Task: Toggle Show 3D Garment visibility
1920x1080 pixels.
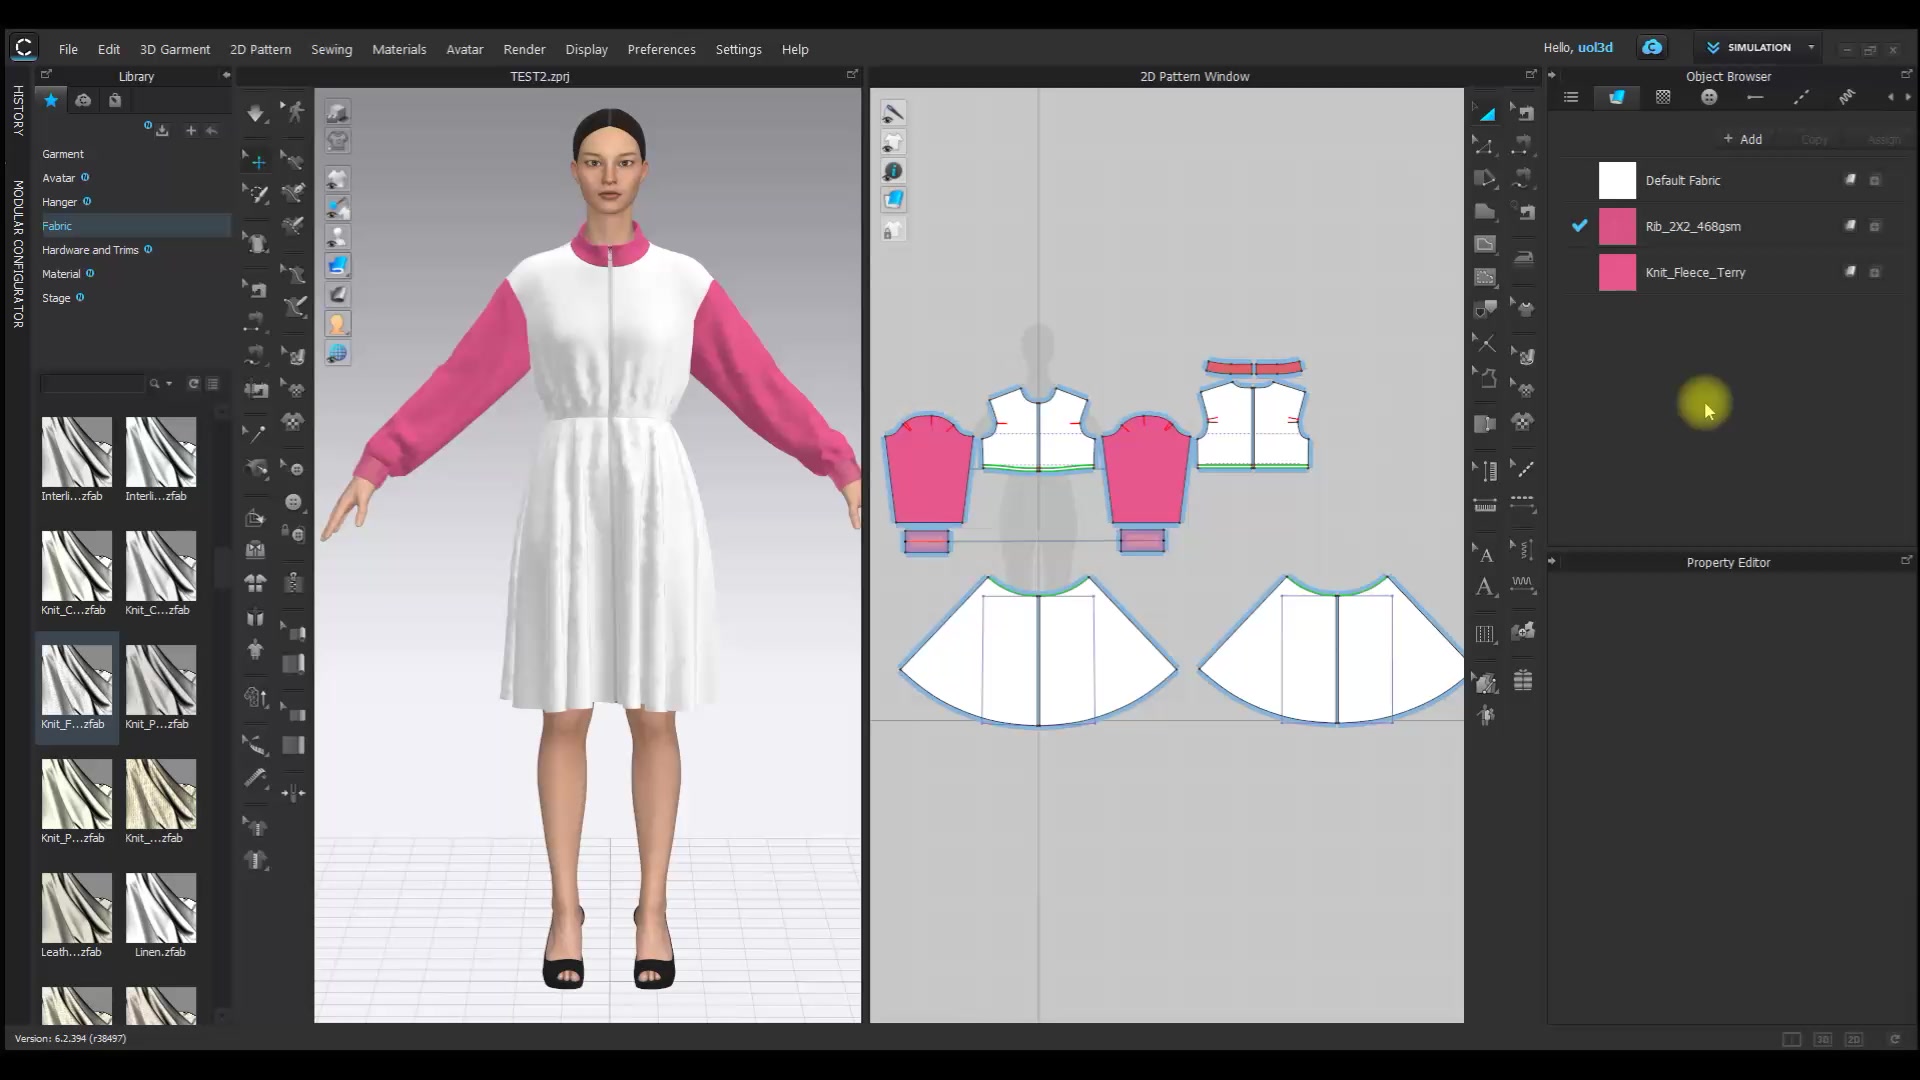Action: 337,179
